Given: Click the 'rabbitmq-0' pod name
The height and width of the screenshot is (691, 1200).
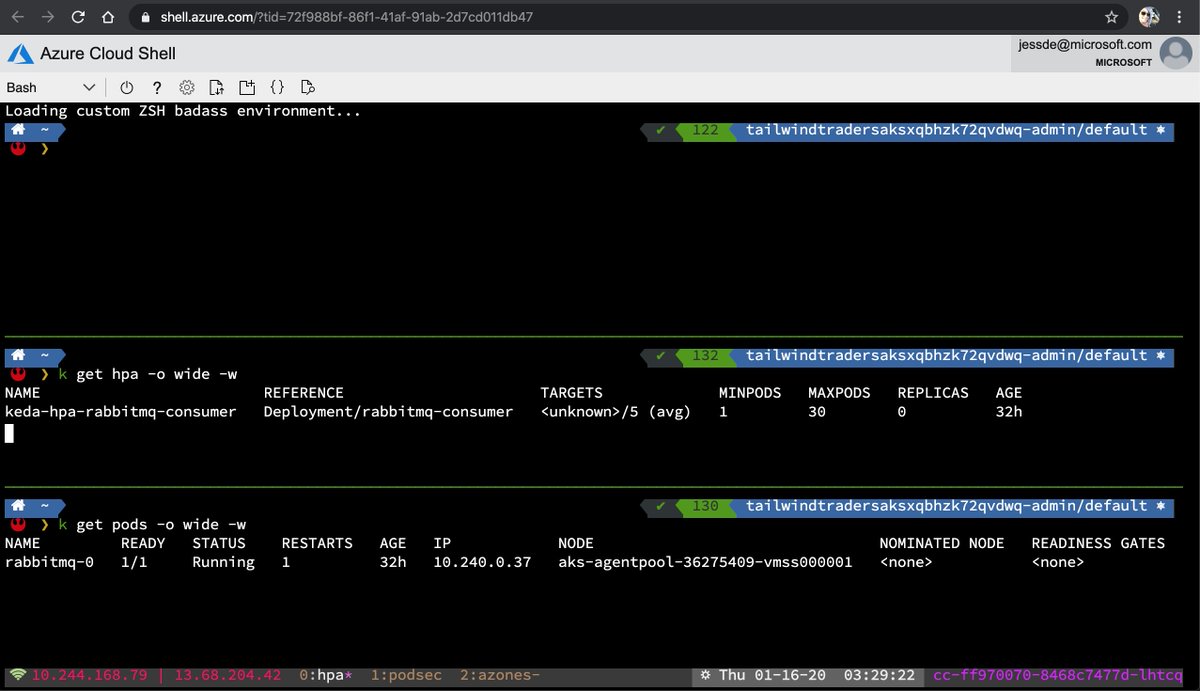Looking at the screenshot, I should click(x=49, y=562).
